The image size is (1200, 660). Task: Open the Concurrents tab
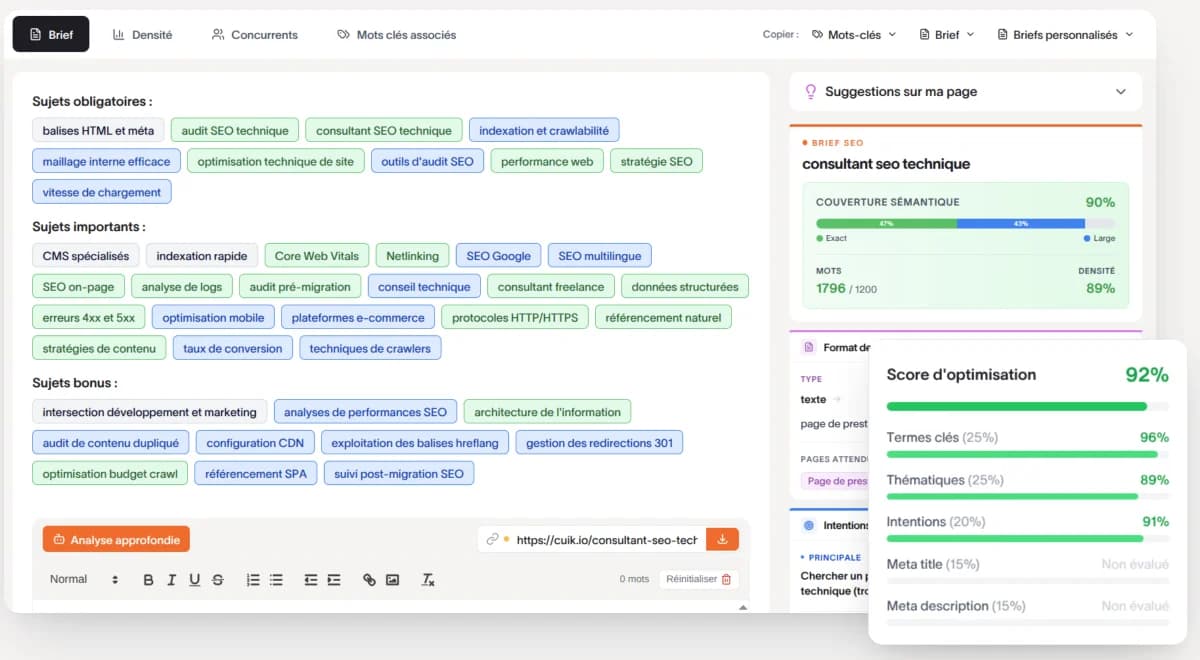tap(255, 34)
